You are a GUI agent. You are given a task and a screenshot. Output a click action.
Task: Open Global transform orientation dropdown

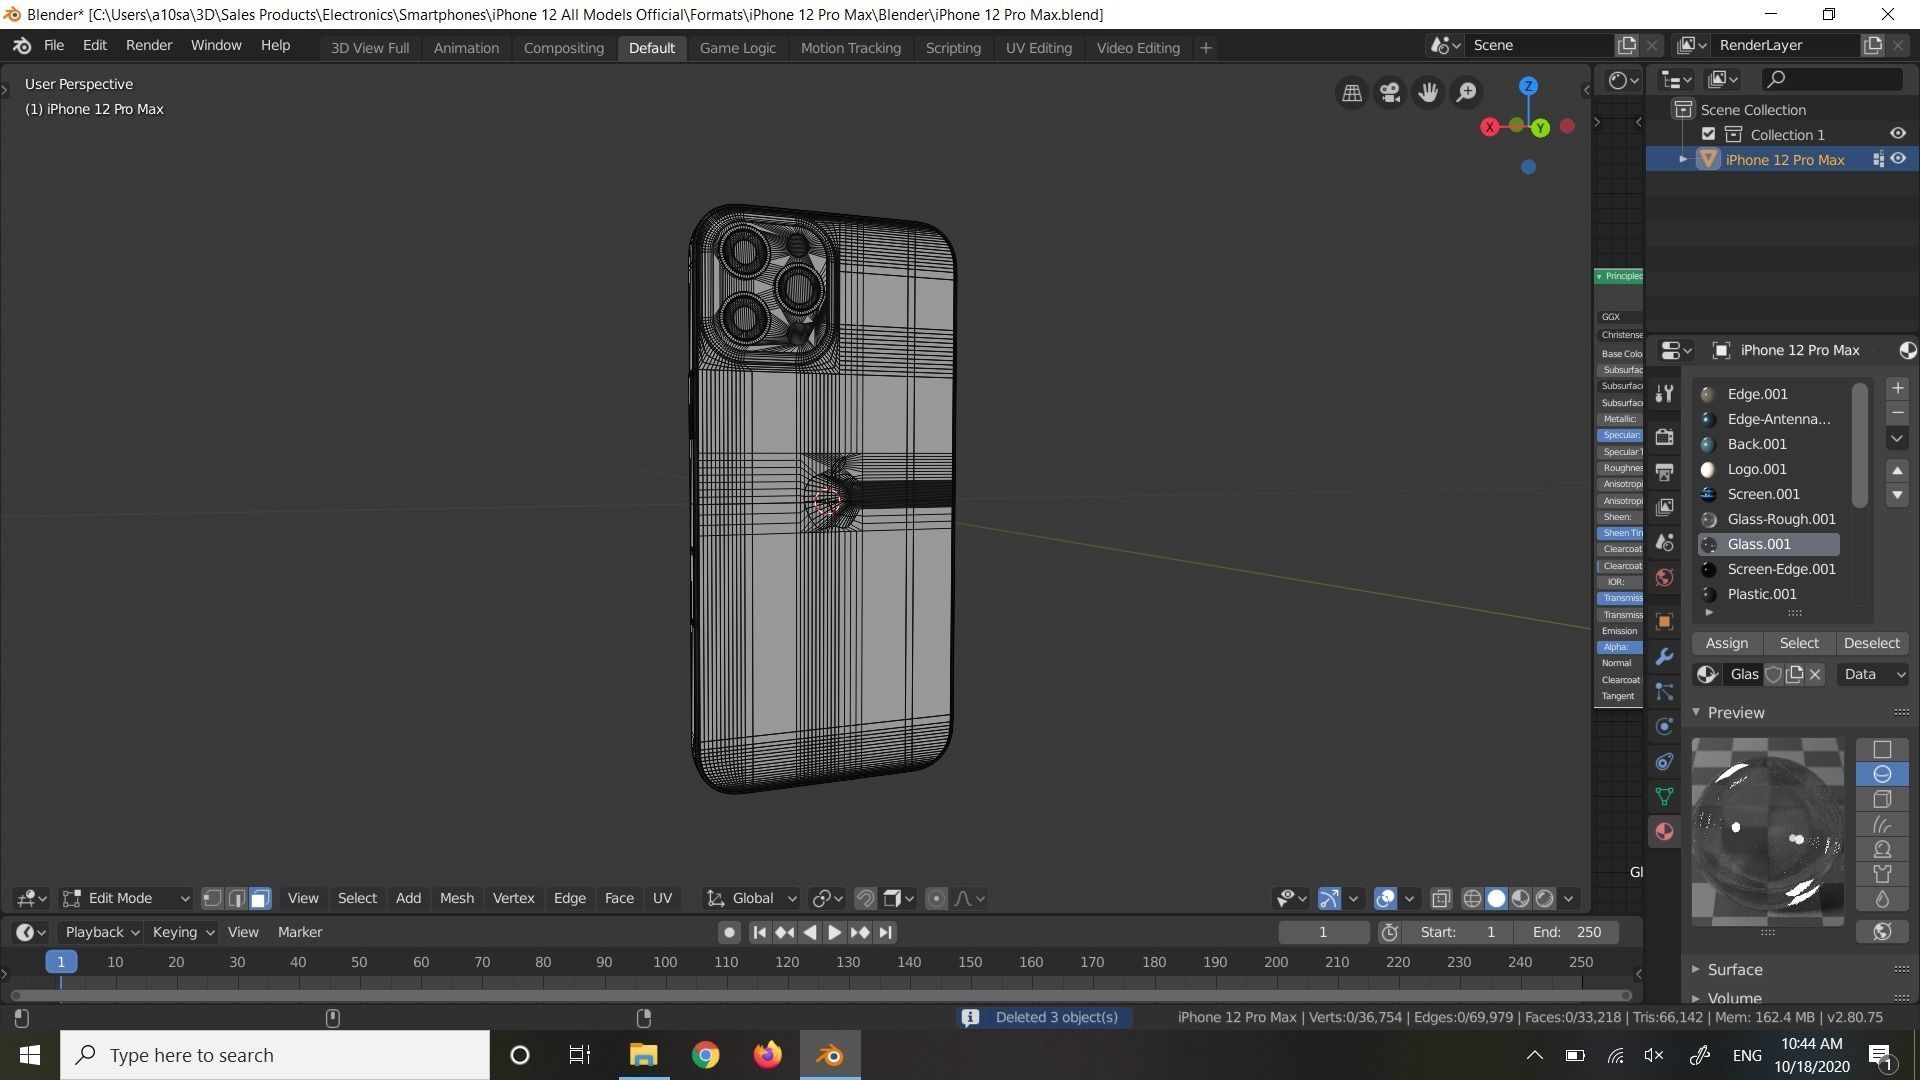751,898
